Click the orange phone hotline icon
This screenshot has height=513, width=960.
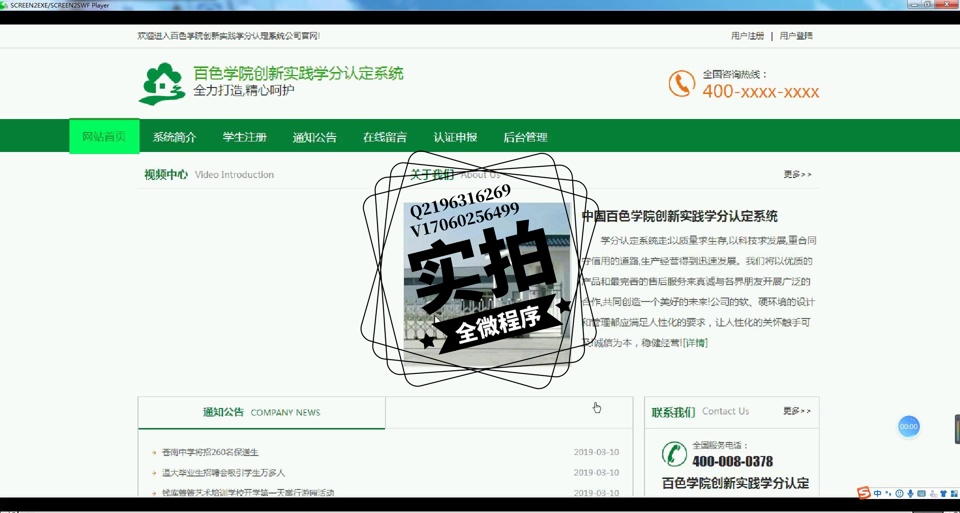tap(681, 84)
